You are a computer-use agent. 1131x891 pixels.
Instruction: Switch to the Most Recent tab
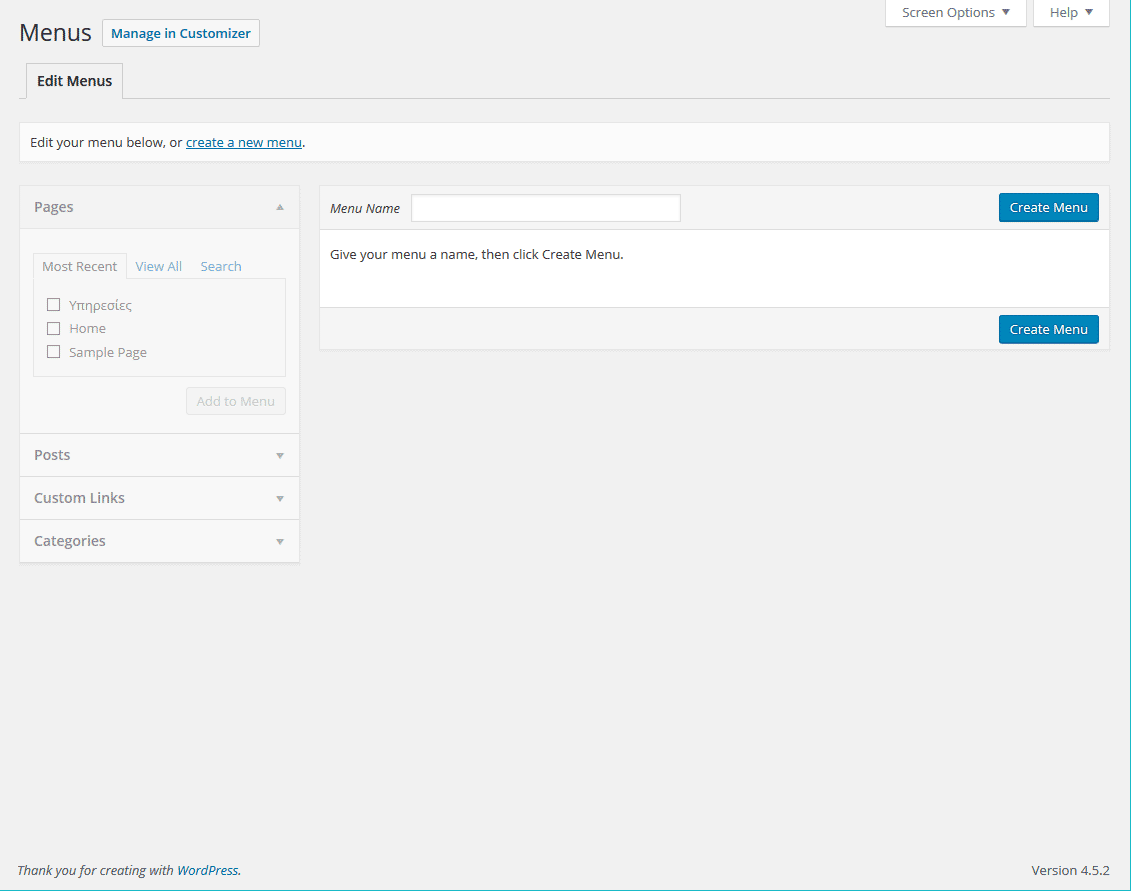pos(79,266)
